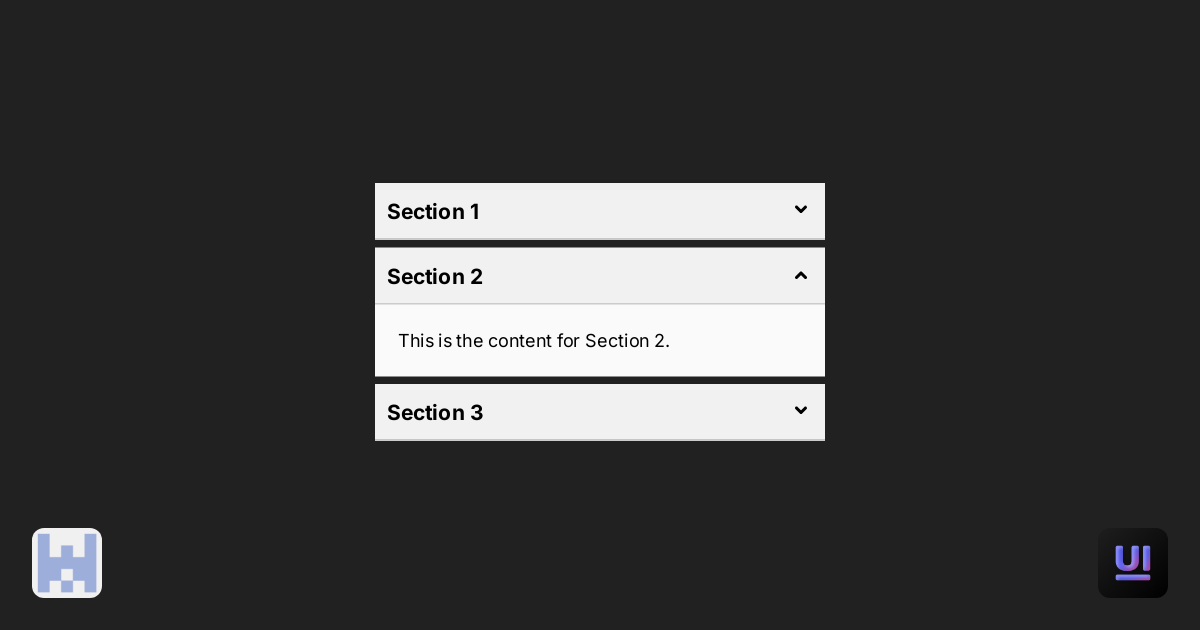
Task: Click the upward chevron on Section 2
Action: (x=801, y=275)
